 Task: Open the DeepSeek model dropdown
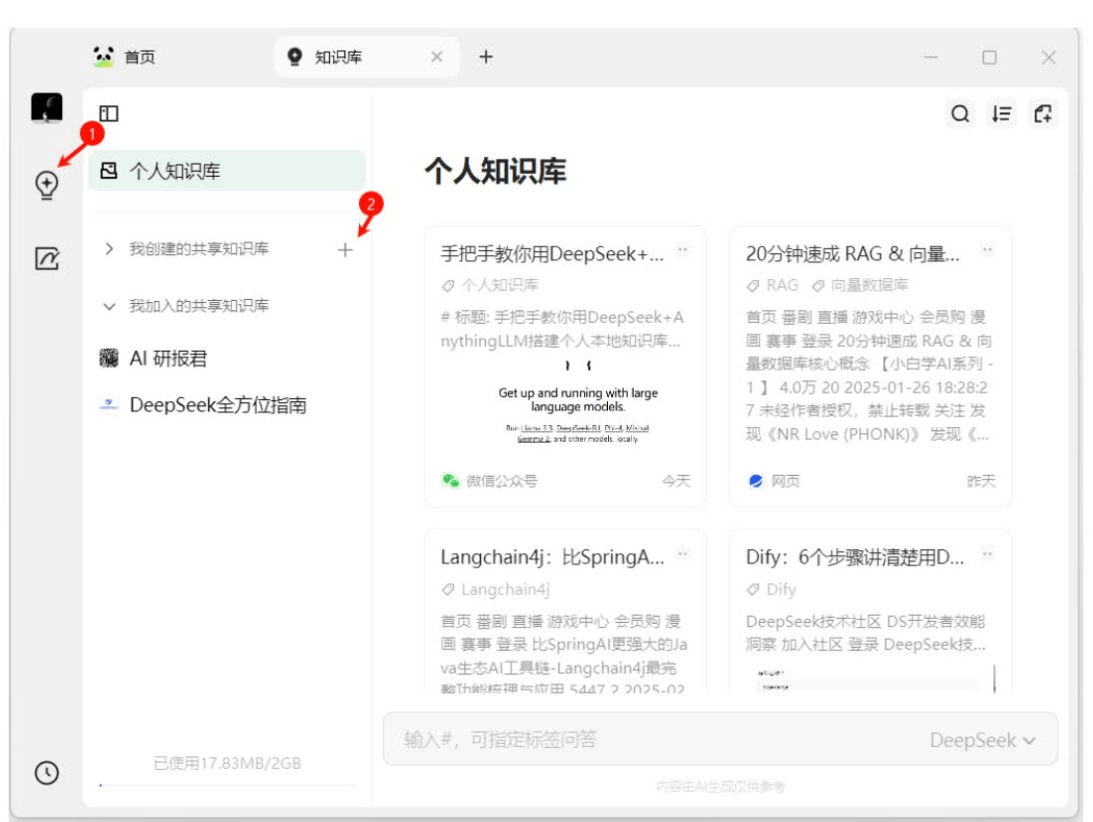tap(982, 740)
